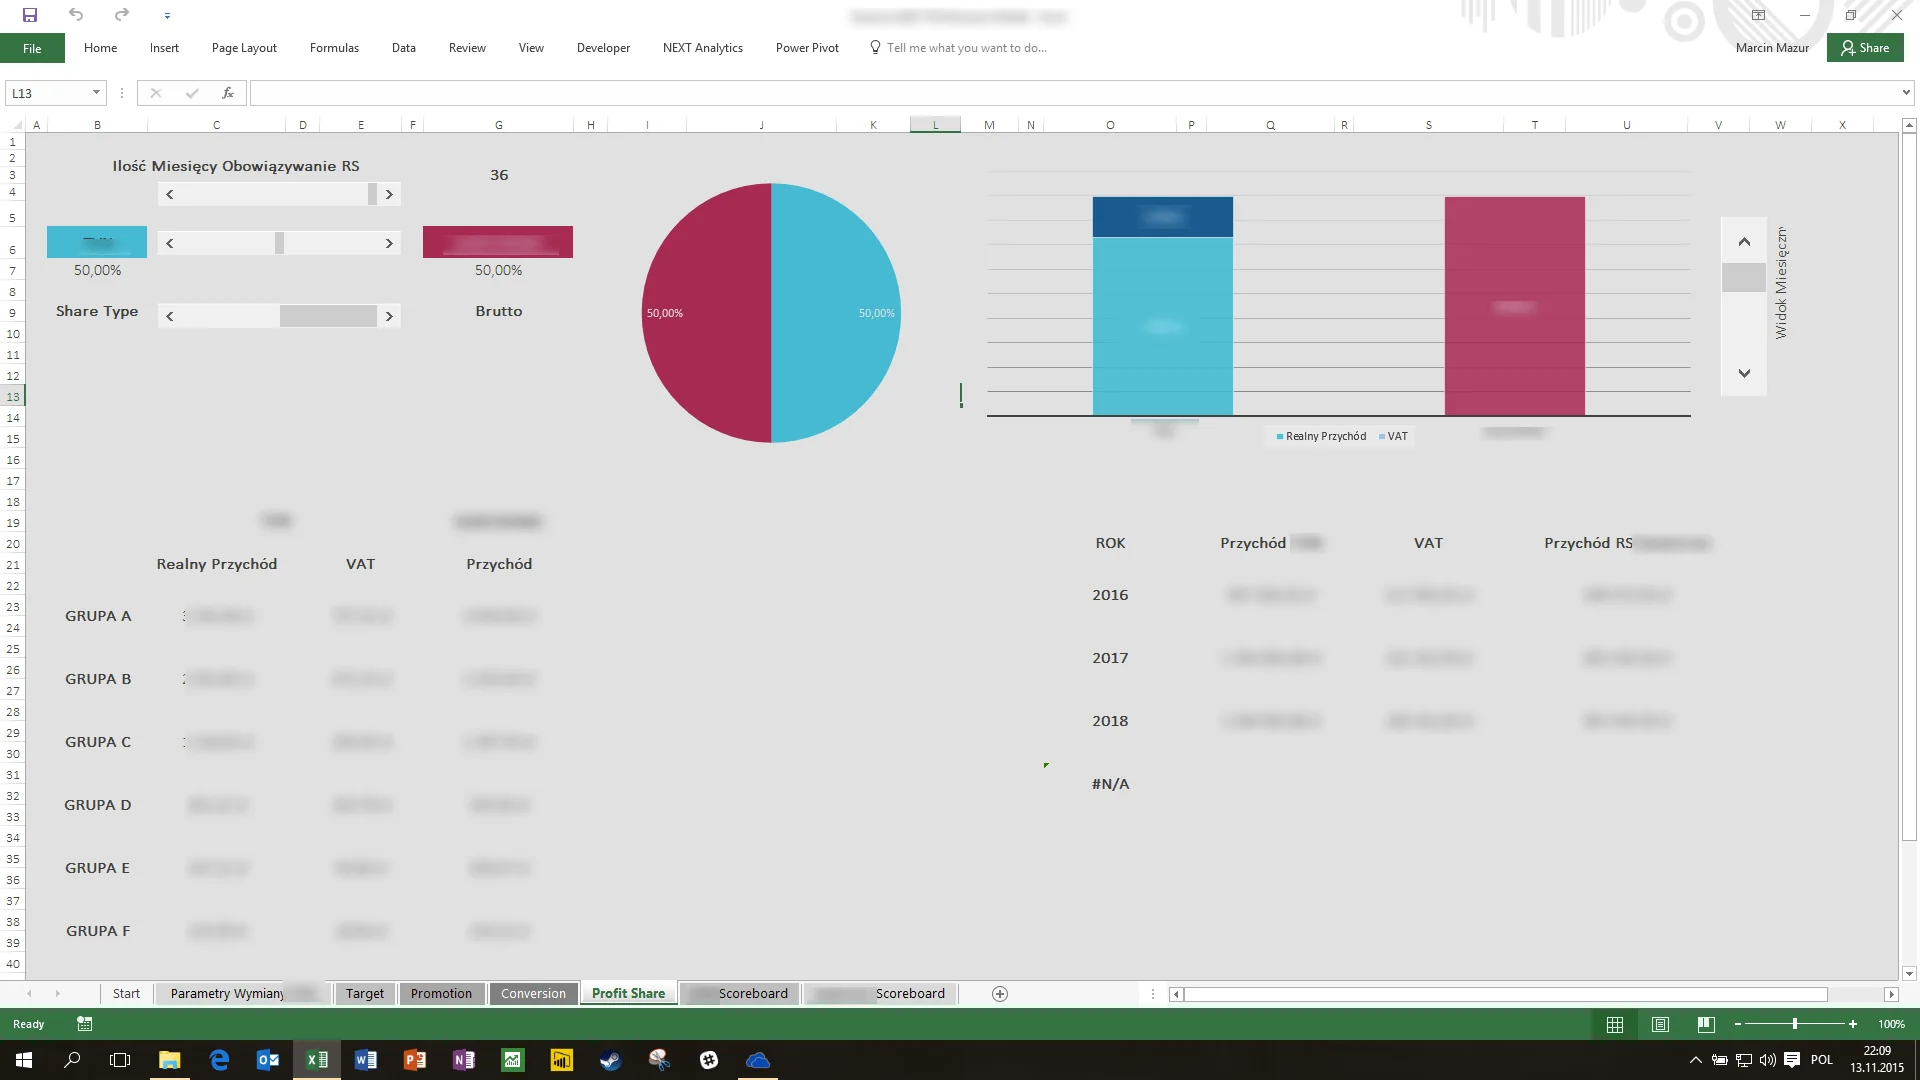
Task: Click the VAT legend entry in chart
Action: point(1393,436)
